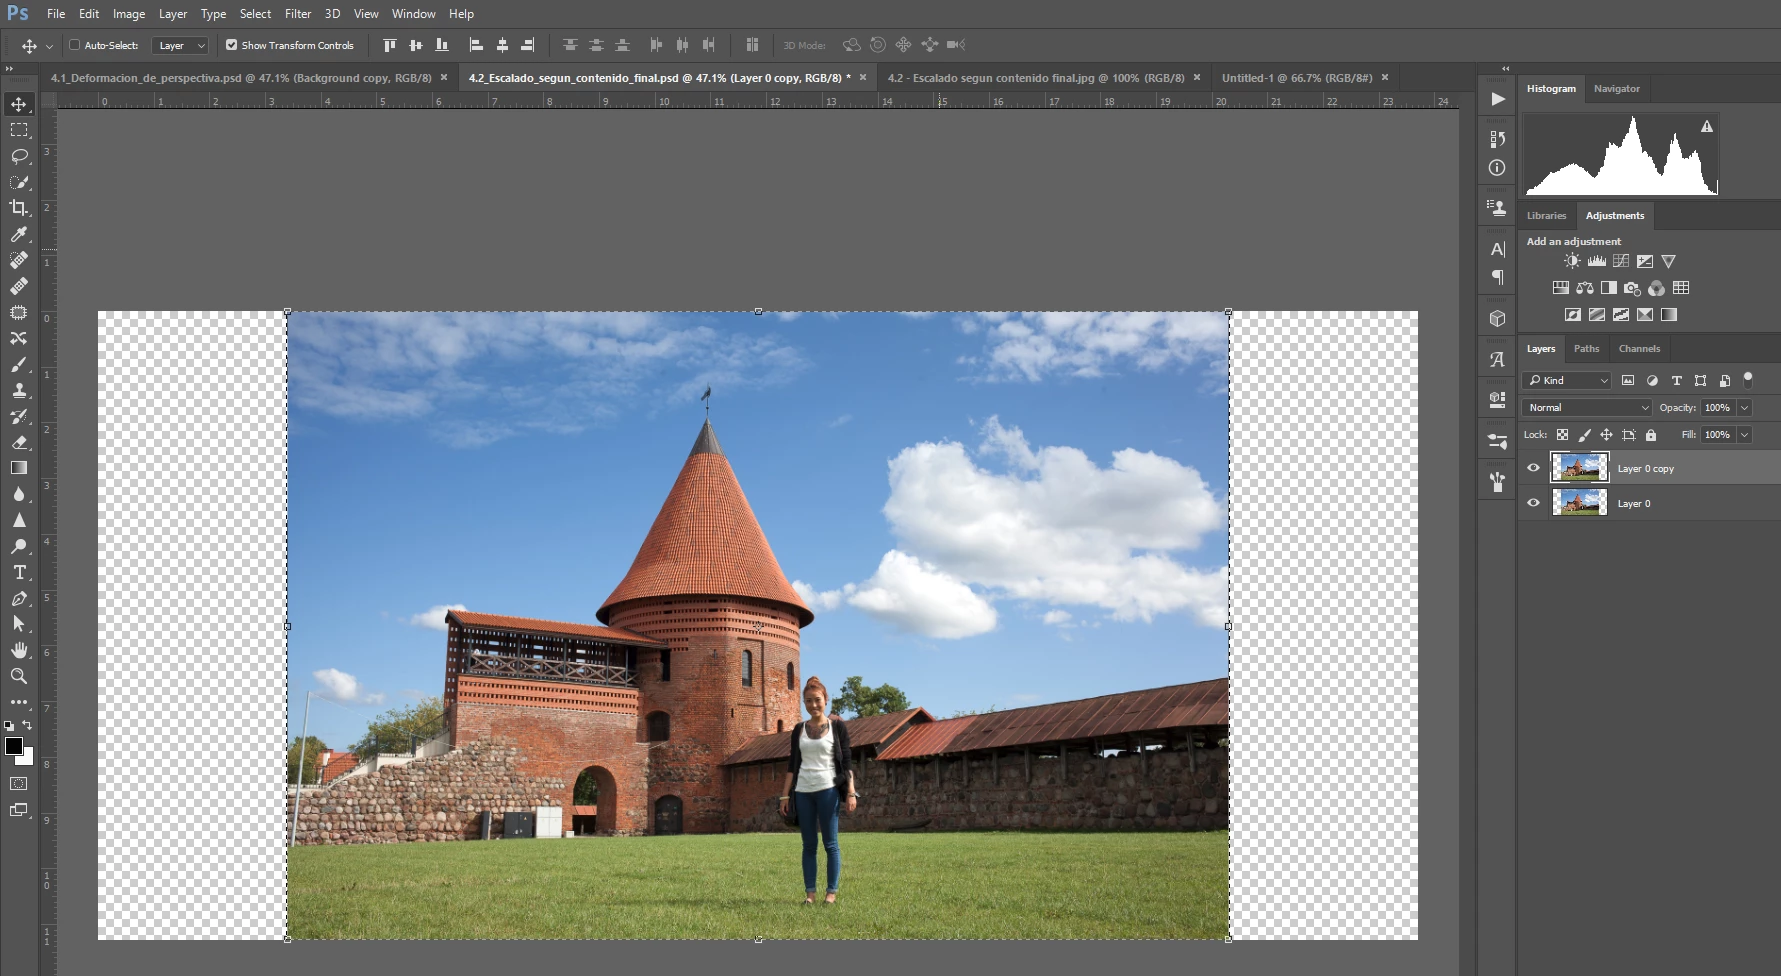Toggle the Auto-Select checkbox
The height and width of the screenshot is (976, 1781).
coord(75,45)
